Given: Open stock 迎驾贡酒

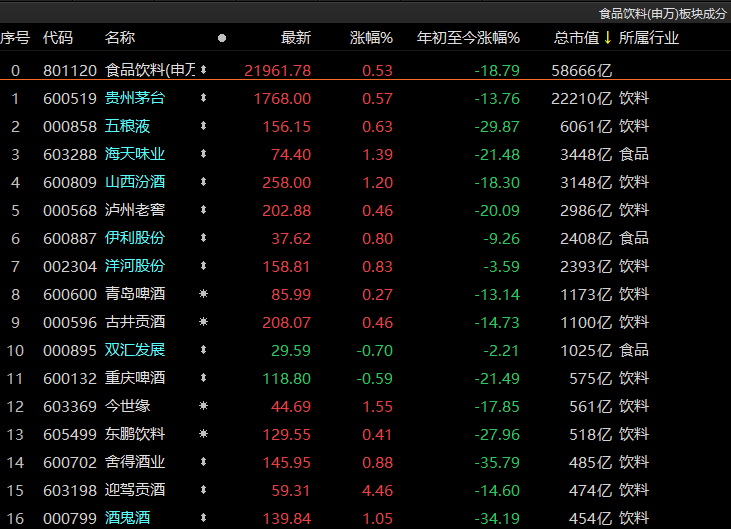Looking at the screenshot, I should [x=135, y=489].
